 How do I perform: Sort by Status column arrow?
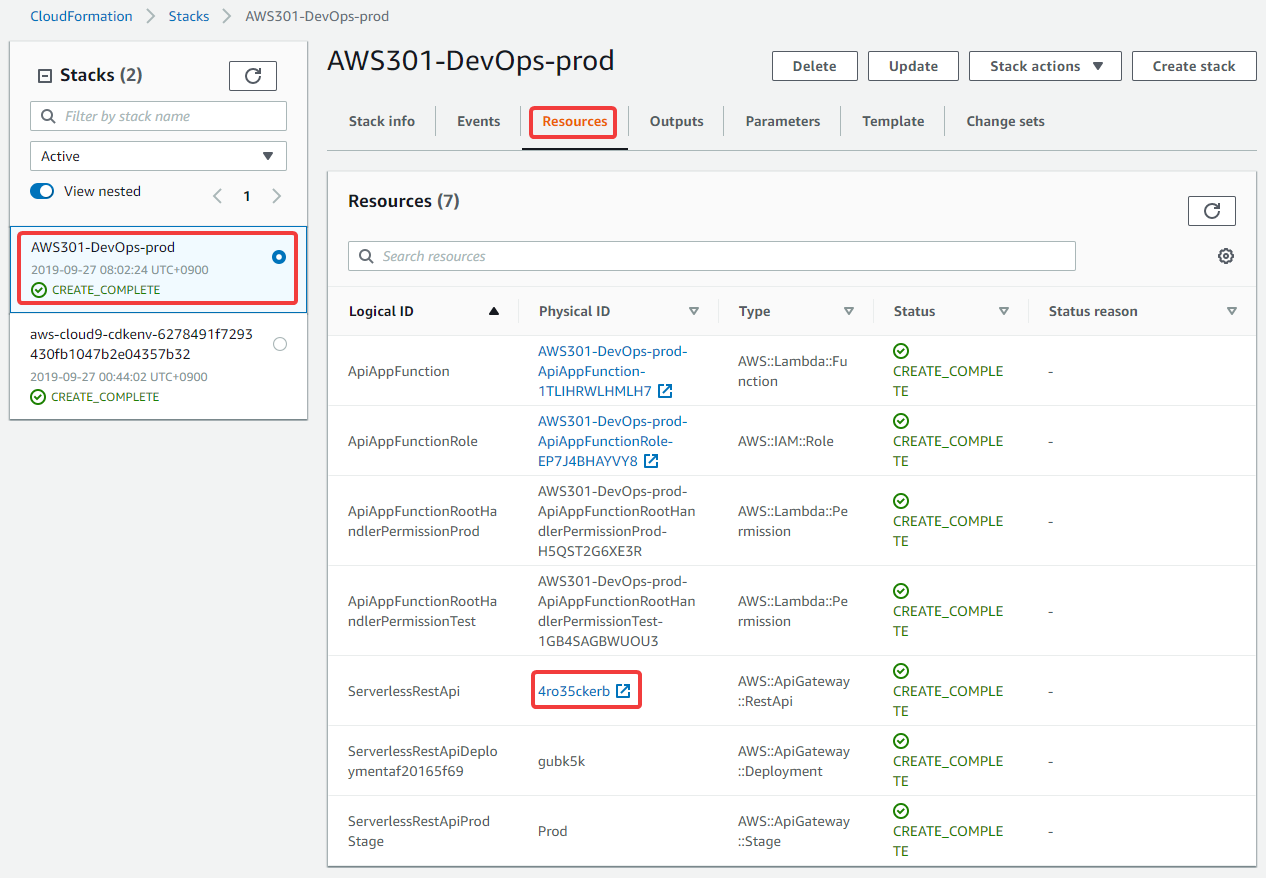[1004, 311]
